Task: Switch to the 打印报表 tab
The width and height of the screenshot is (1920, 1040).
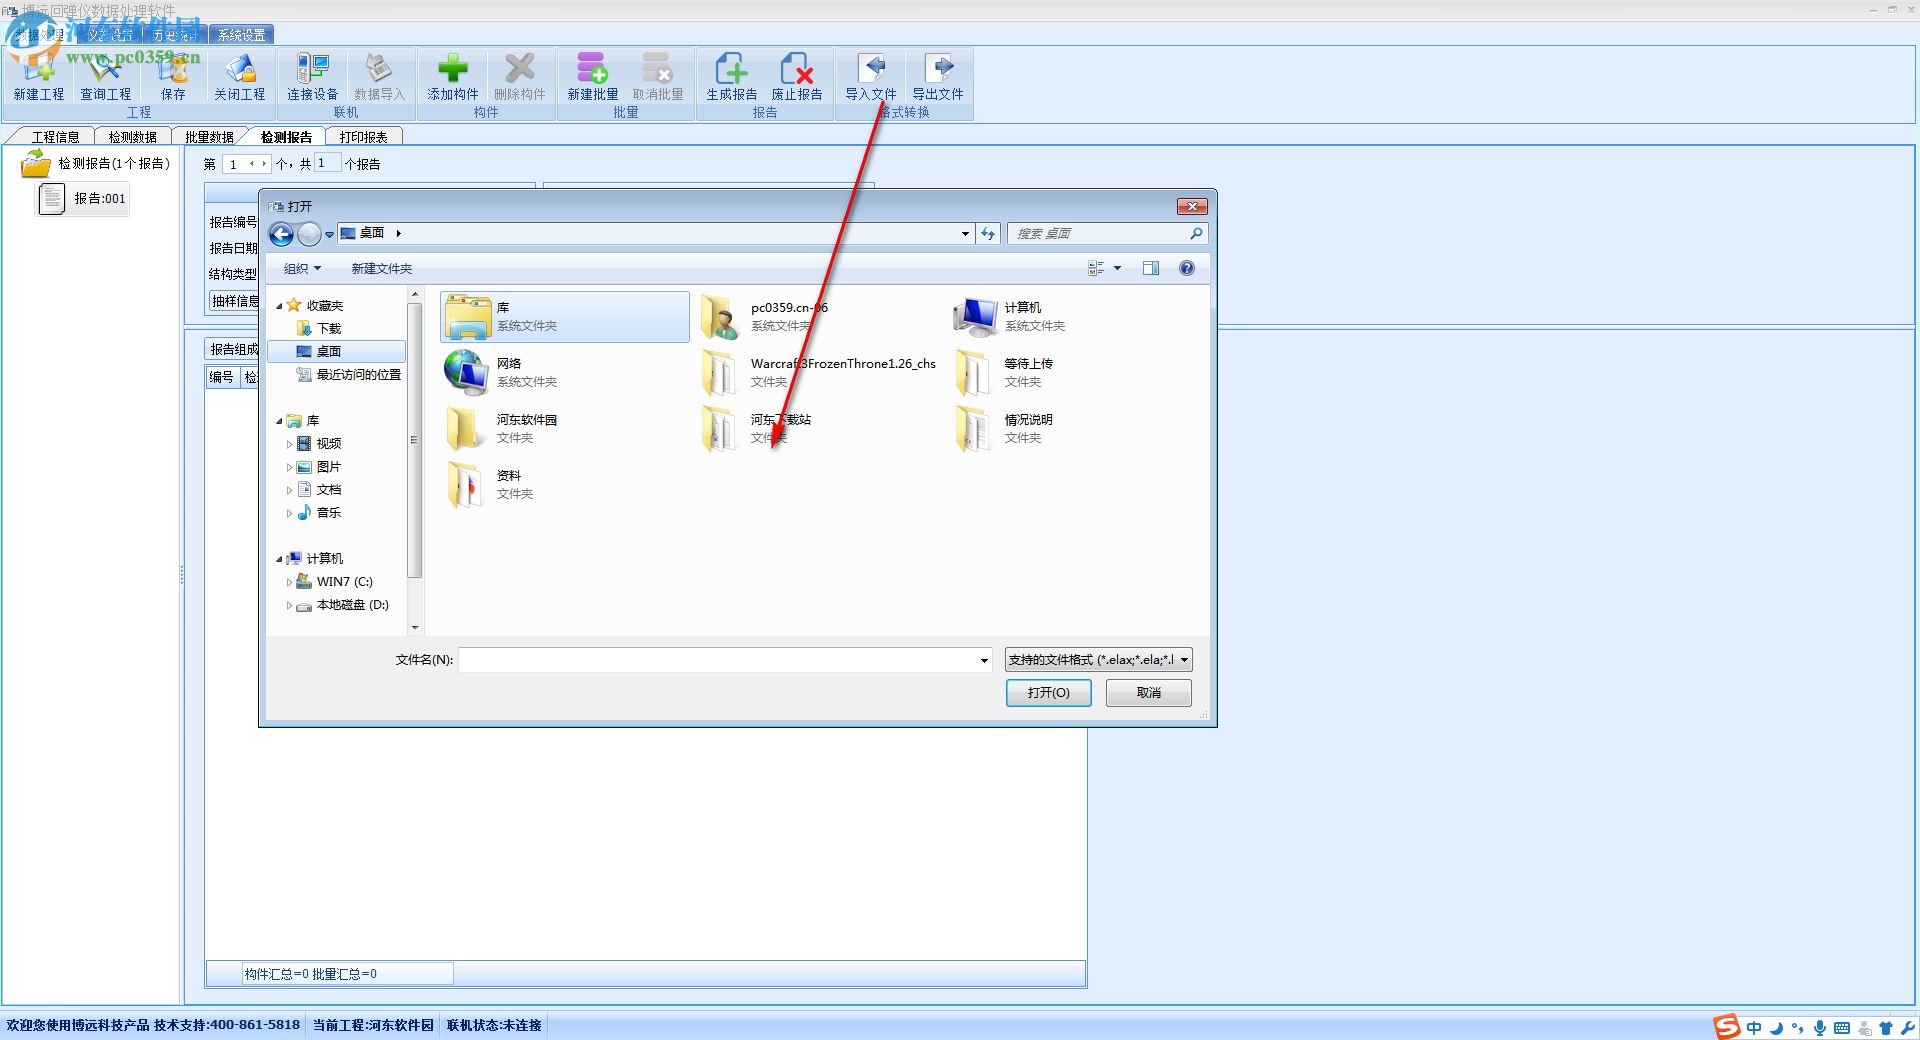Action: tap(363, 137)
